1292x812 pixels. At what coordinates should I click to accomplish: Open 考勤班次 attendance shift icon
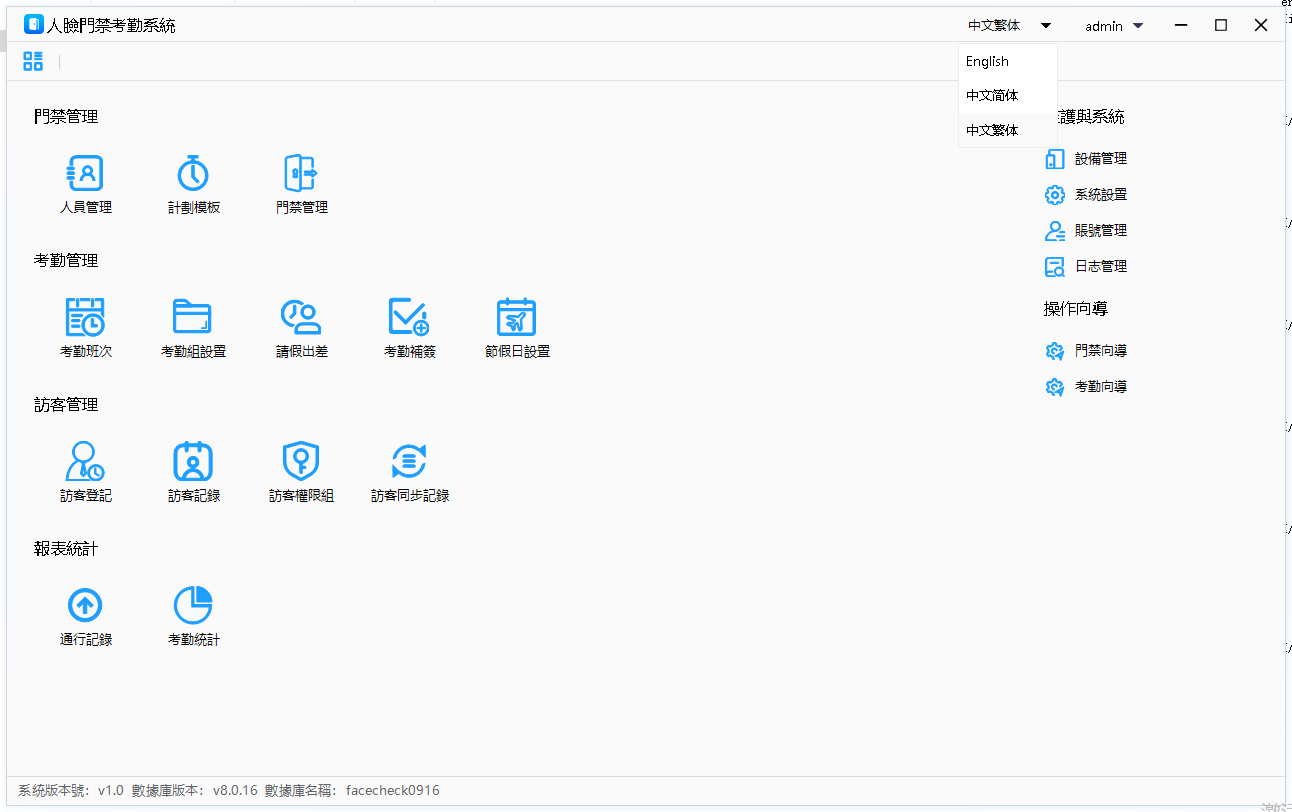point(85,318)
